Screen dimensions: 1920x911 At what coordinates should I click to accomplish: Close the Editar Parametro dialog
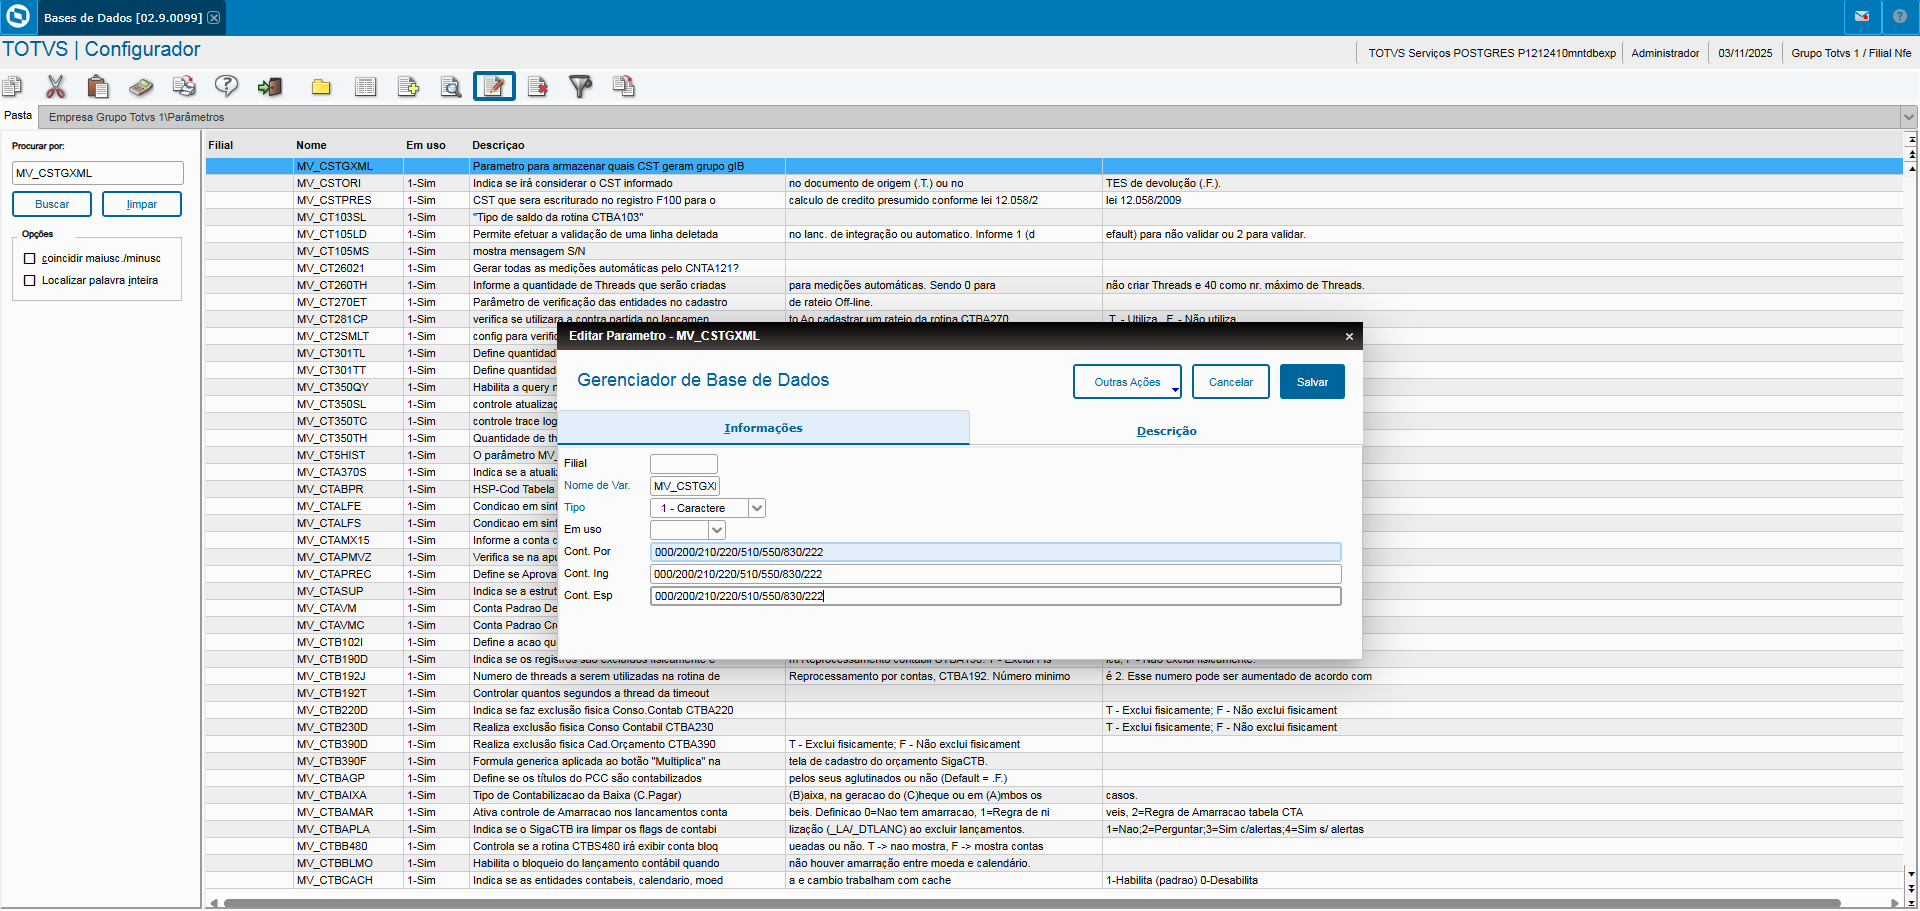[1349, 337]
